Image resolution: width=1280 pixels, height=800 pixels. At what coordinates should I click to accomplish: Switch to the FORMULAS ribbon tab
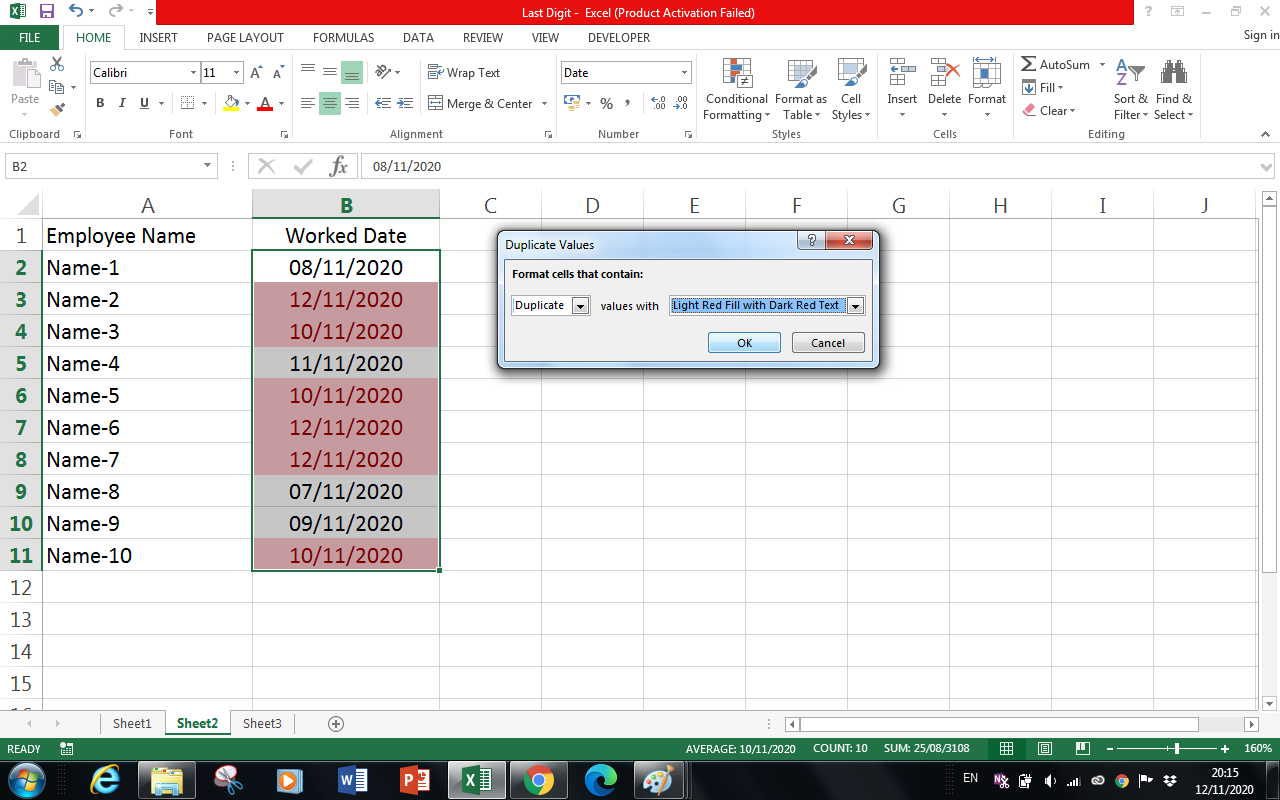click(x=343, y=37)
